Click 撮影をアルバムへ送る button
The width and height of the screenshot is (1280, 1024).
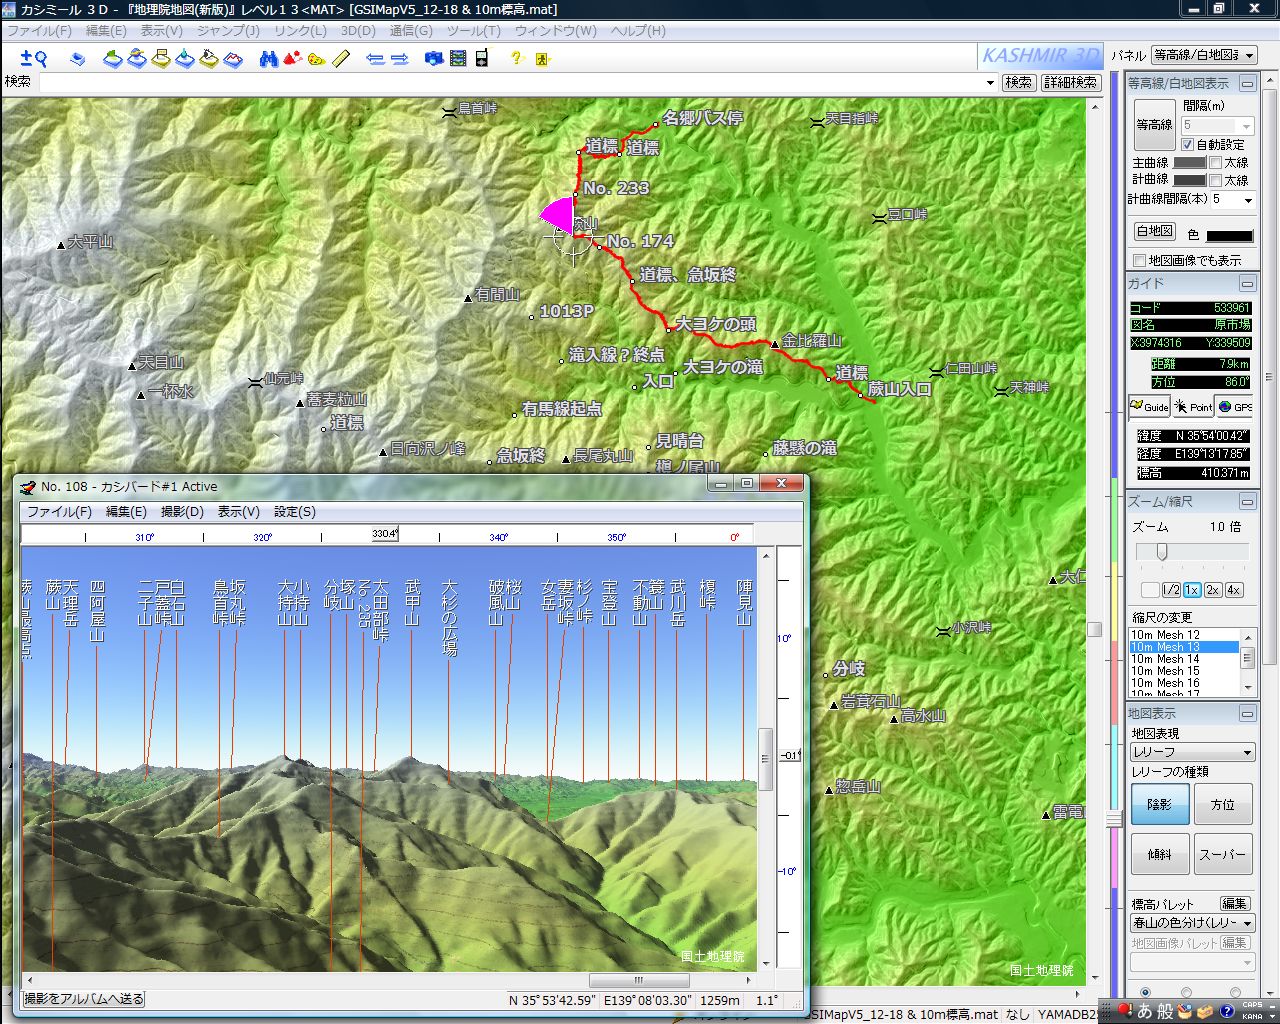84,999
